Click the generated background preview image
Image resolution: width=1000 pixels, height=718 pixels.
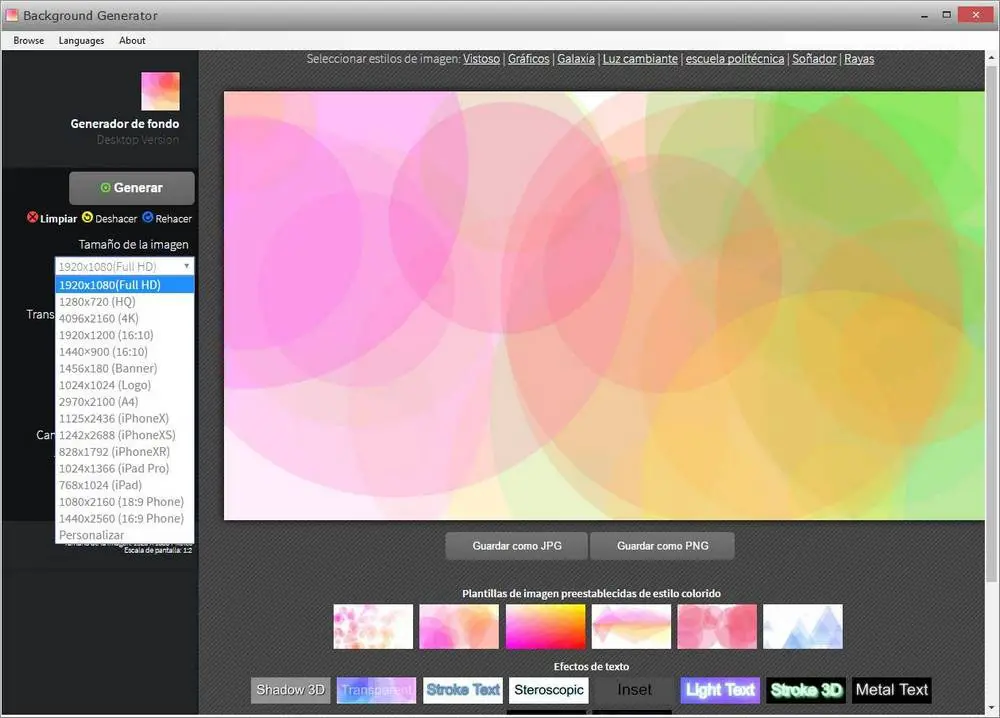pos(604,305)
